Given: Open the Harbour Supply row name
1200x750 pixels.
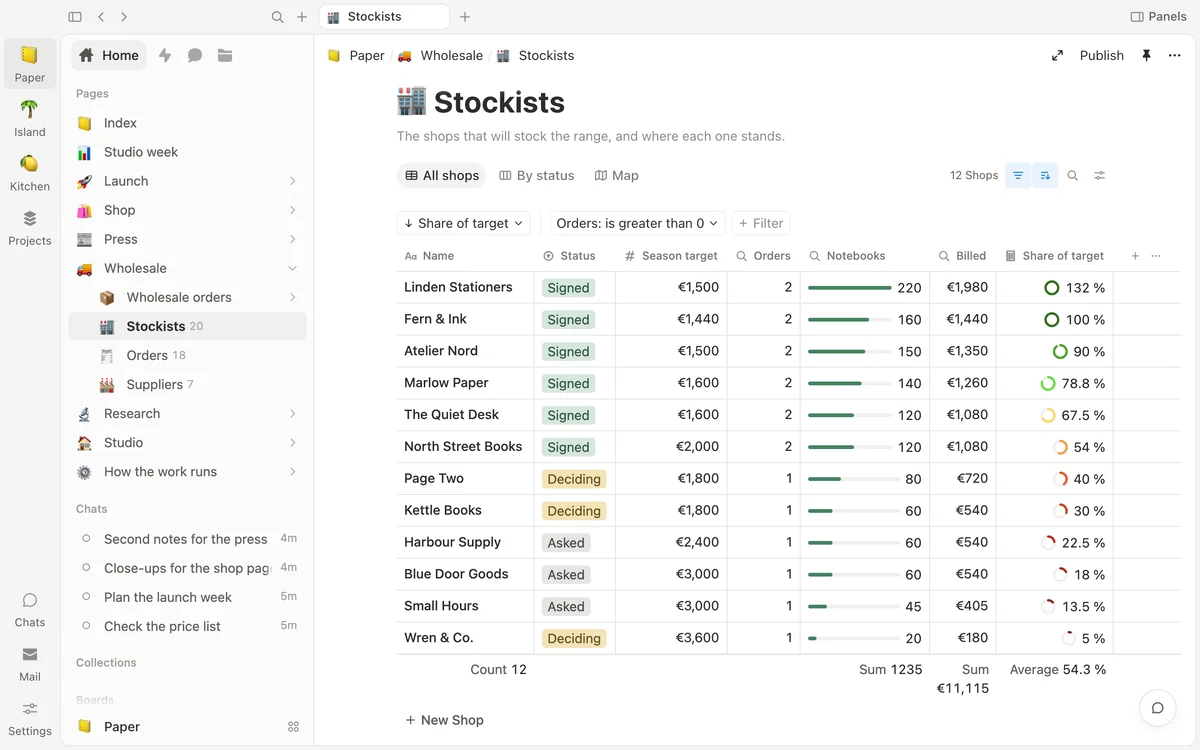Looking at the screenshot, I should (x=452, y=542).
